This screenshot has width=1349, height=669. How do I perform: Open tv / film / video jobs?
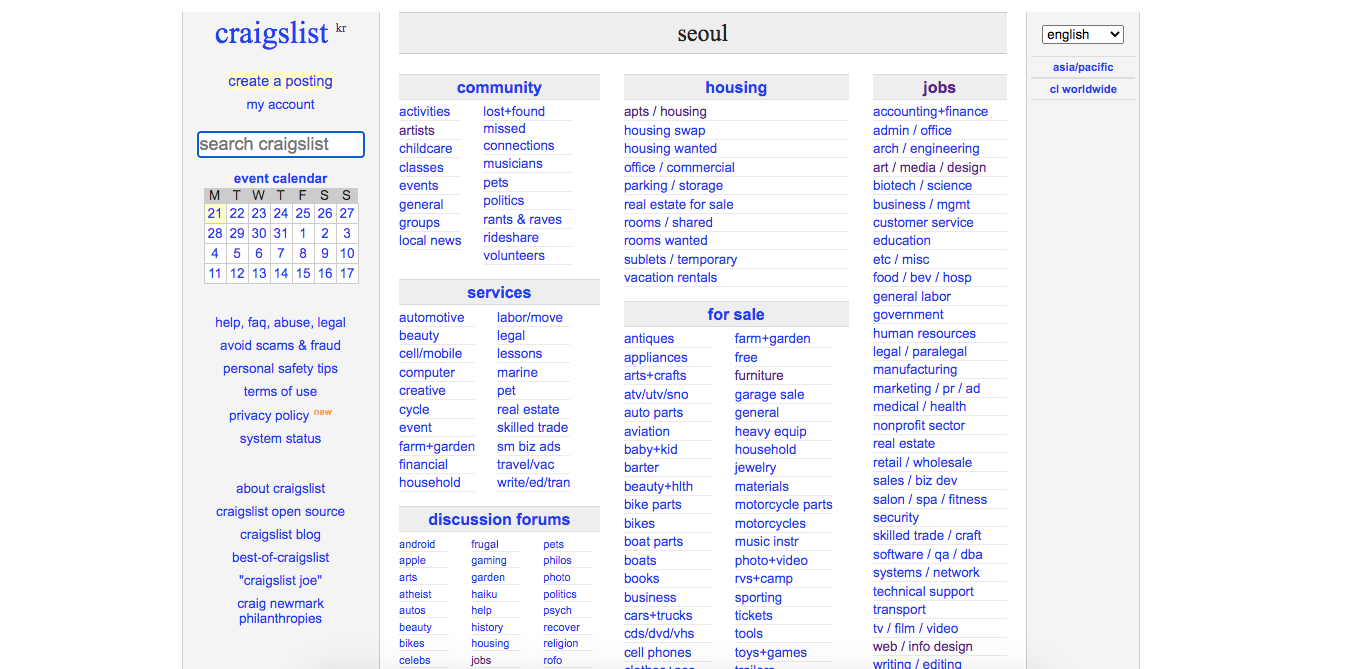pos(915,628)
